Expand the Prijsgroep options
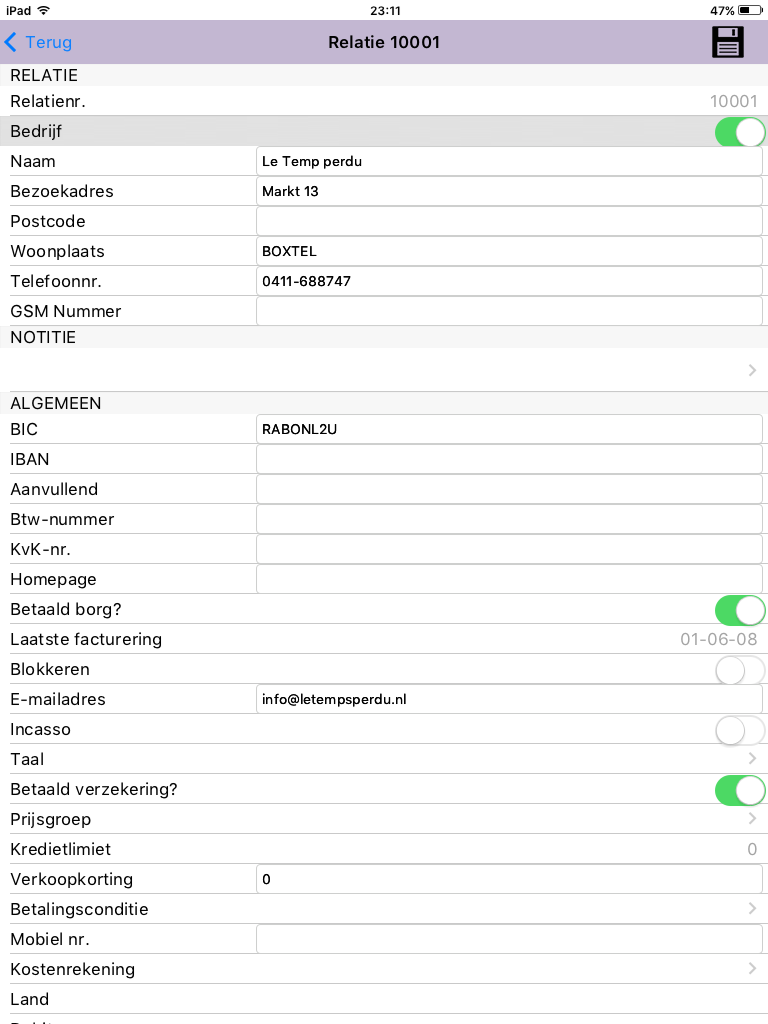 (384, 820)
